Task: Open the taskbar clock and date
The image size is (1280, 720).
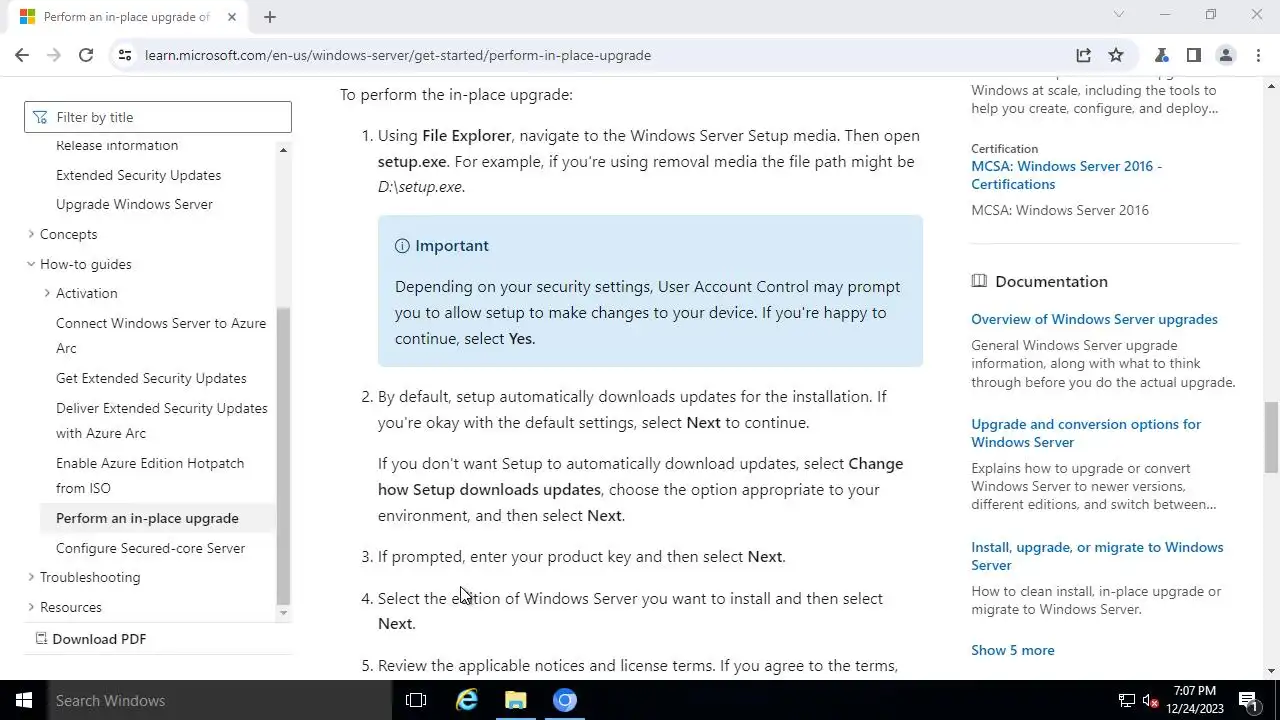Action: 1195,700
